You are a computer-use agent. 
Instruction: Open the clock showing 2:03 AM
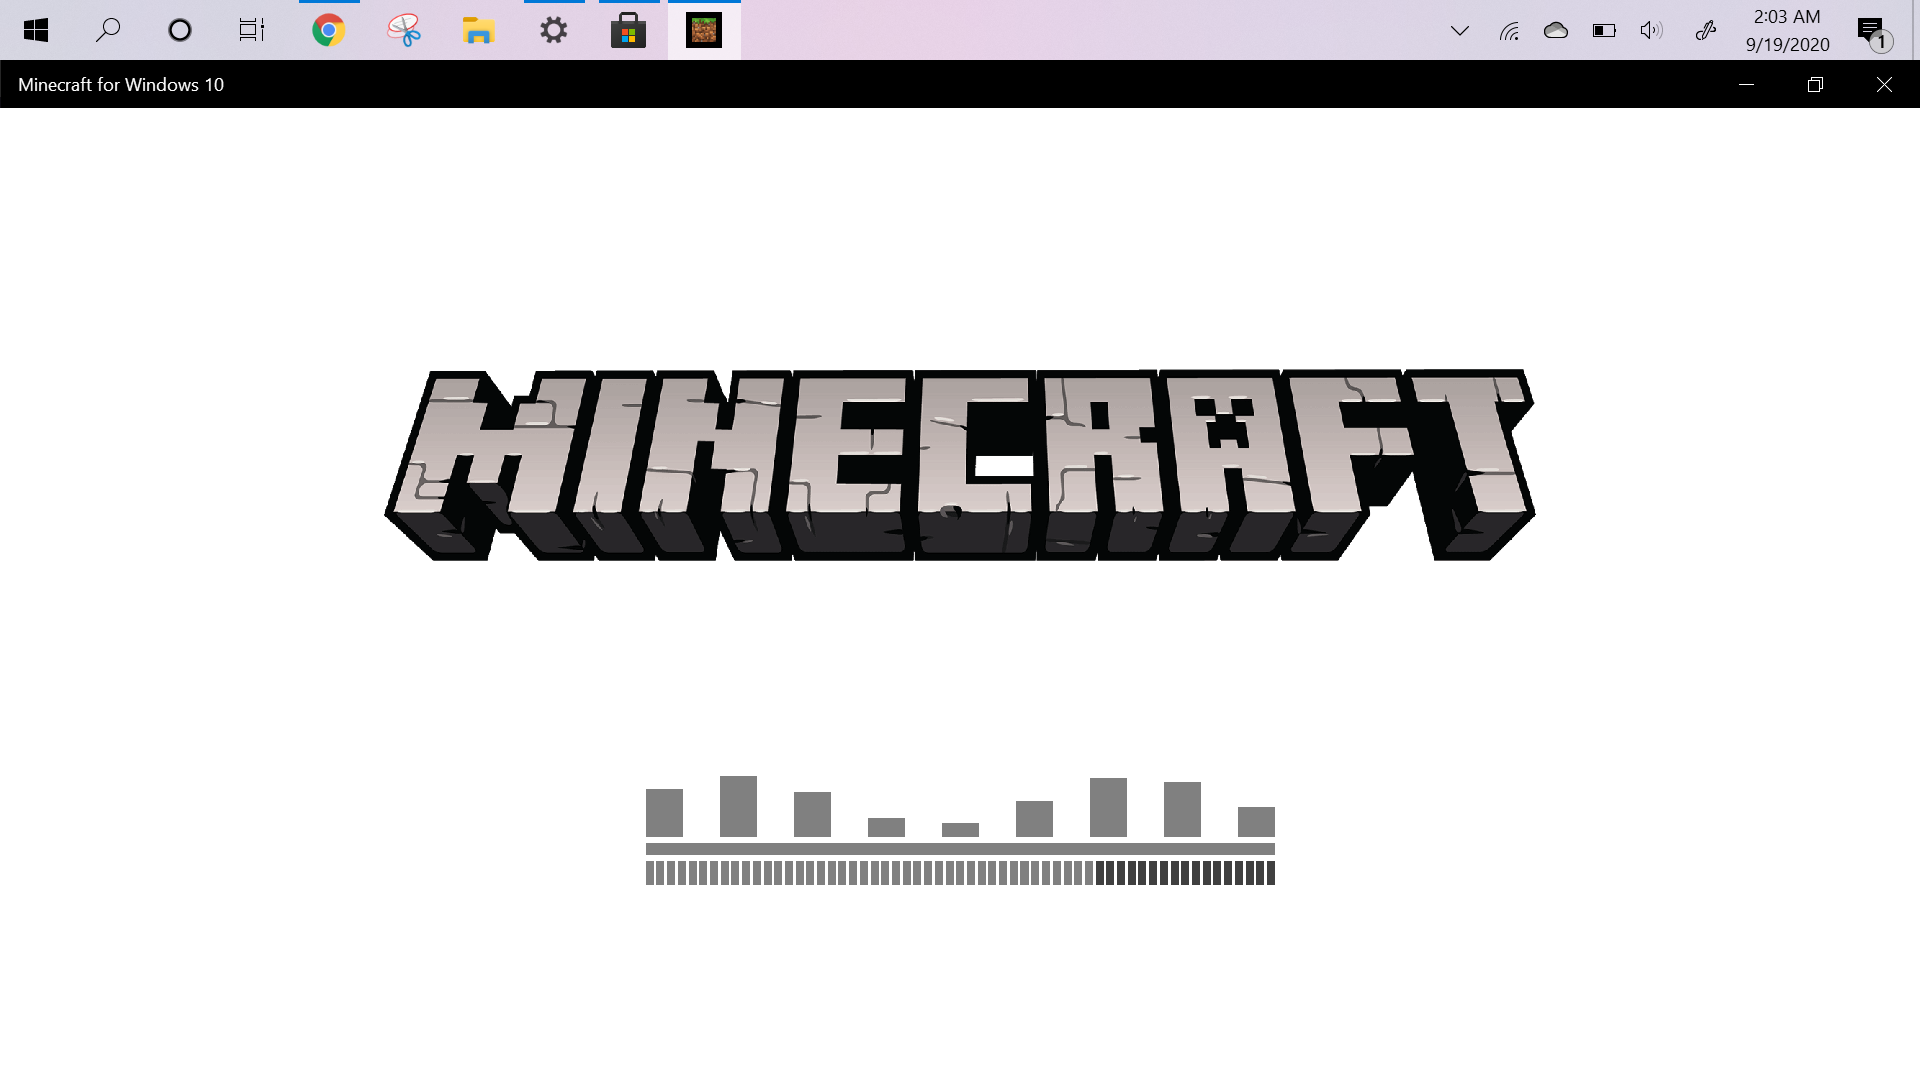point(1787,30)
